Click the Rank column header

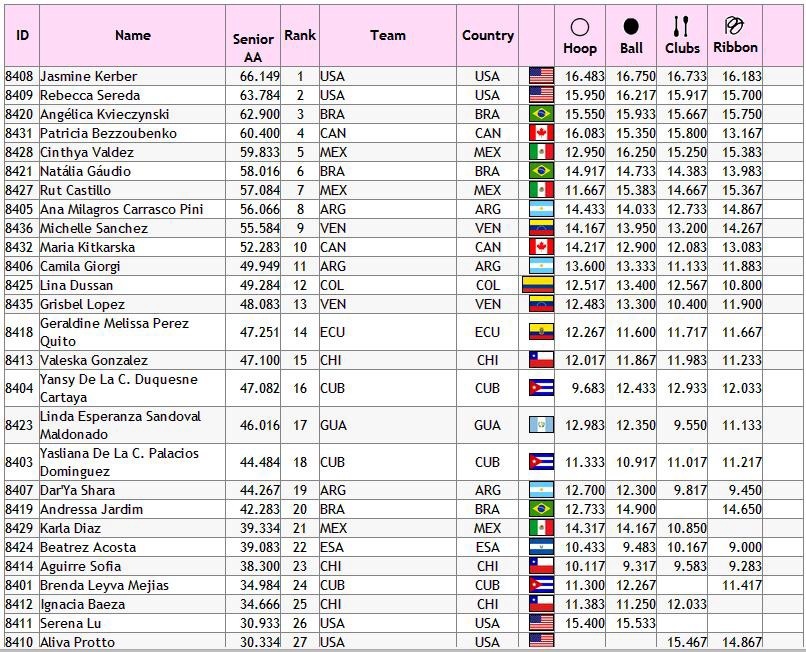point(300,35)
